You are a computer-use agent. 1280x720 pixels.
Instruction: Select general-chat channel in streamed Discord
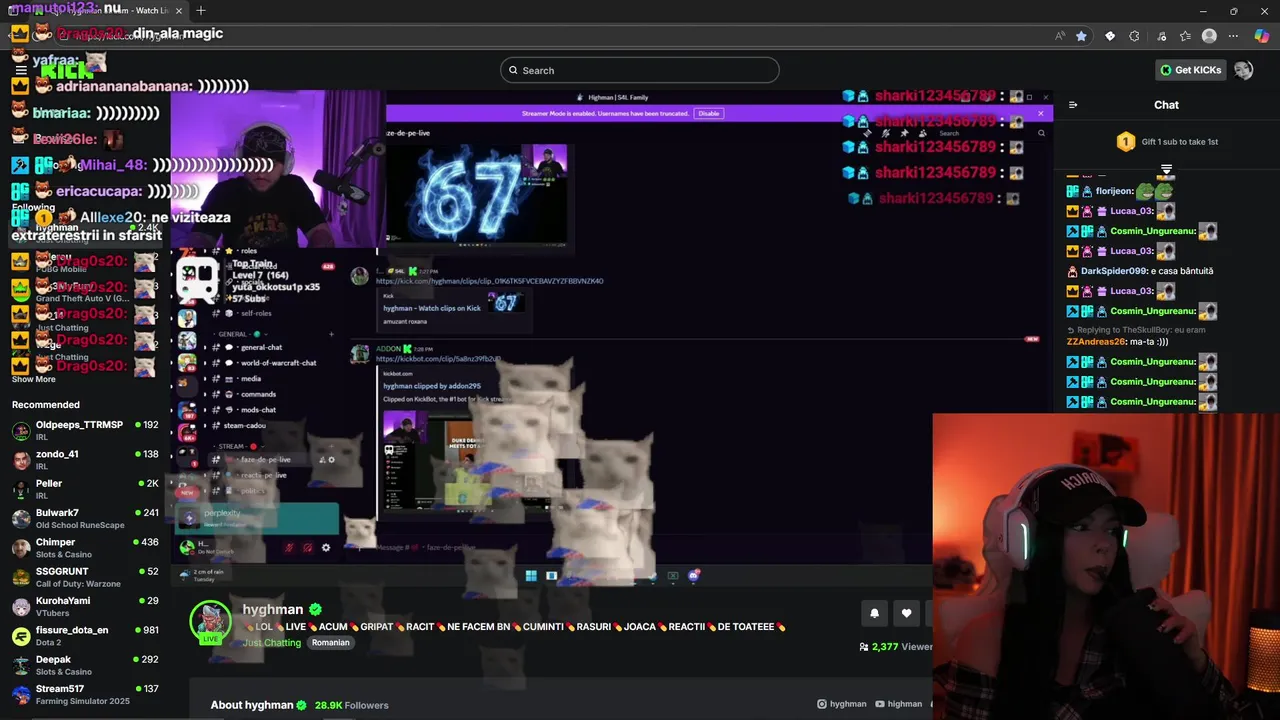tap(260, 348)
